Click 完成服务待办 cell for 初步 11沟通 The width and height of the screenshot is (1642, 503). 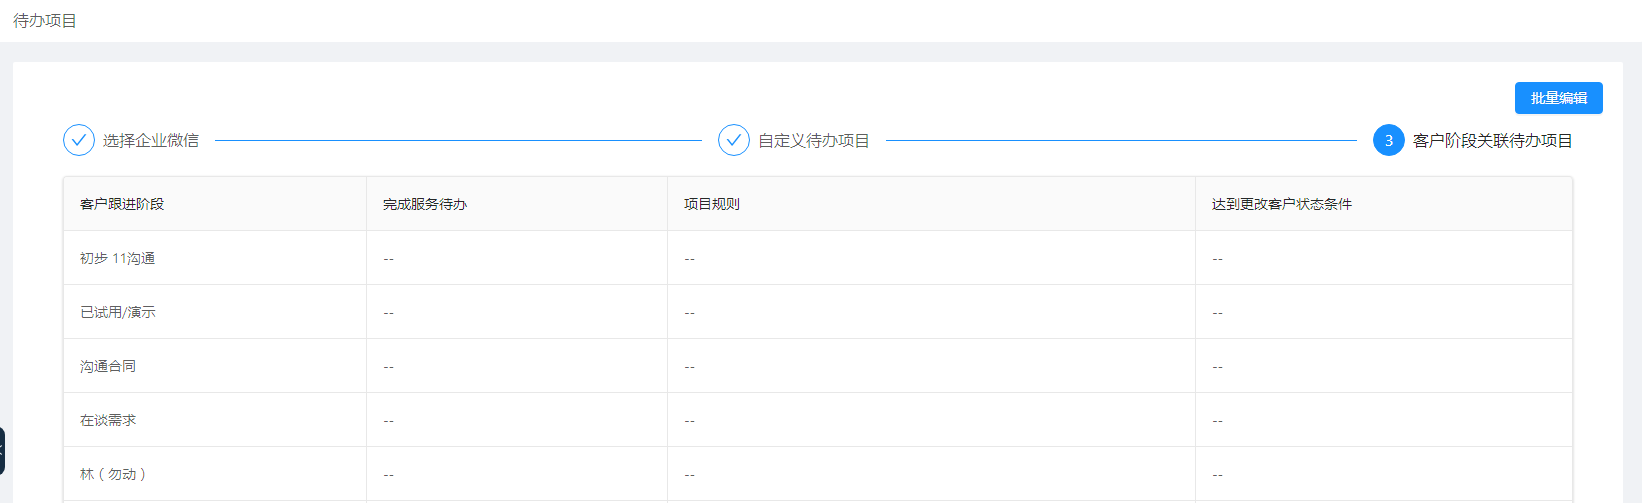point(517,258)
